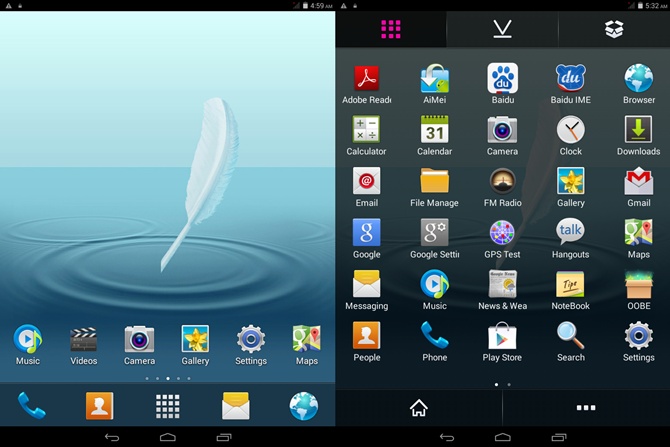This screenshot has height=447, width=670.
Task: Tap system Home on right screen
Action: coord(502,437)
